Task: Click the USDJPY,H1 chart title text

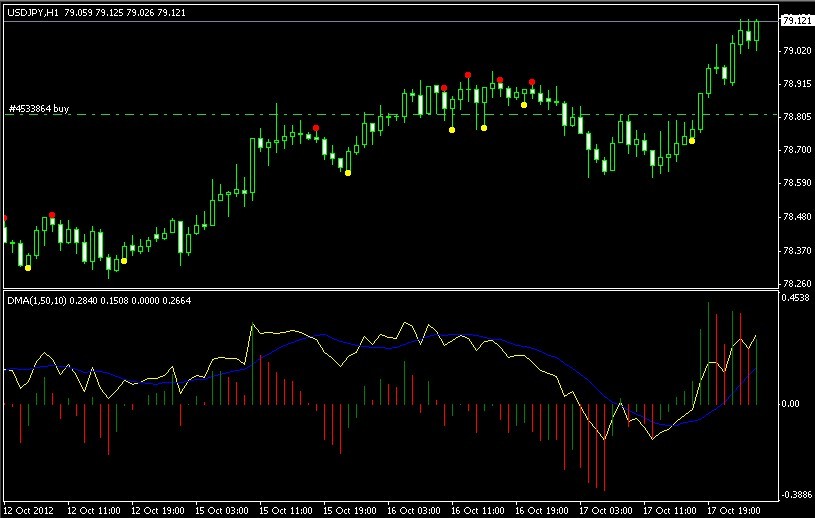Action: (x=31, y=12)
